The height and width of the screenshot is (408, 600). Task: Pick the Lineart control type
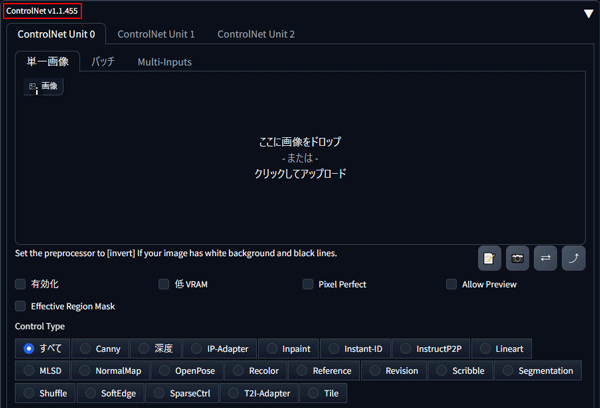502,349
